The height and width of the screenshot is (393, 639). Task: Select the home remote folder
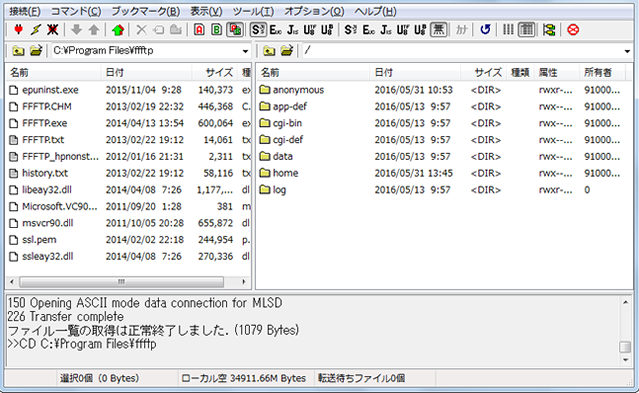pos(279,173)
